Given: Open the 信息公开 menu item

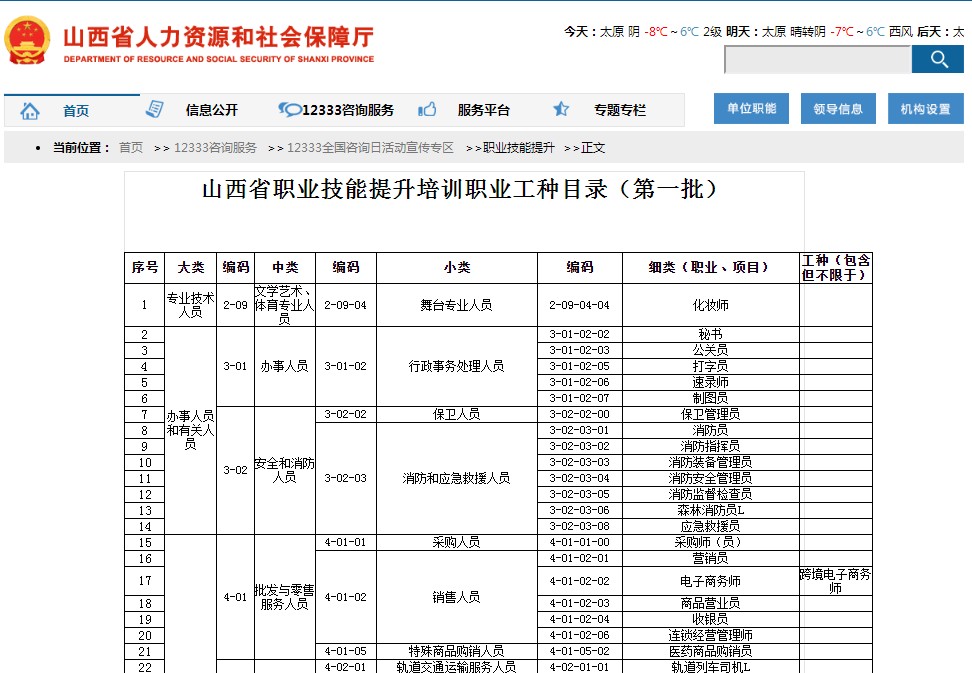Looking at the screenshot, I should tap(212, 110).
